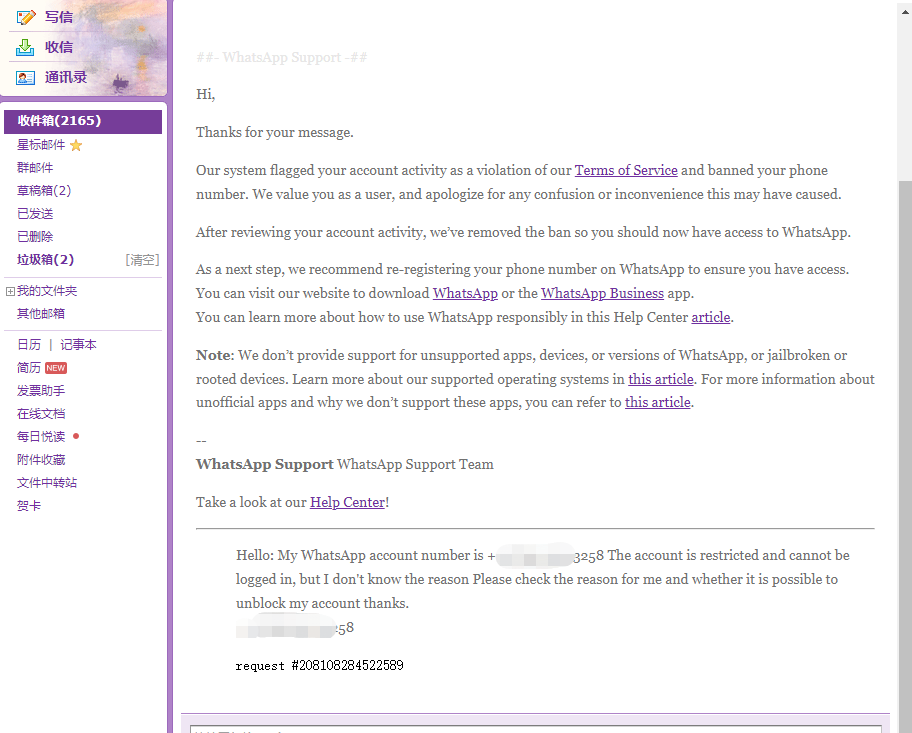
Task: Open the 已删除 deleted folder
Action: (x=35, y=236)
